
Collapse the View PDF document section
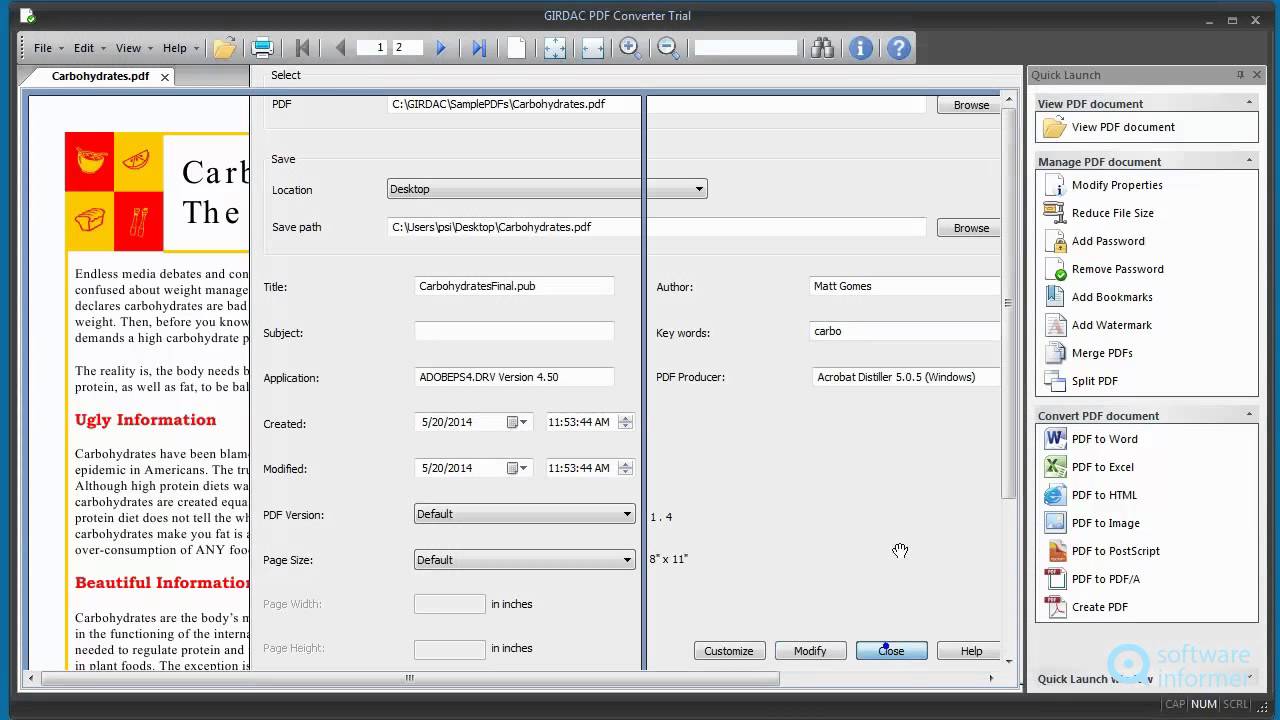tap(1249, 103)
